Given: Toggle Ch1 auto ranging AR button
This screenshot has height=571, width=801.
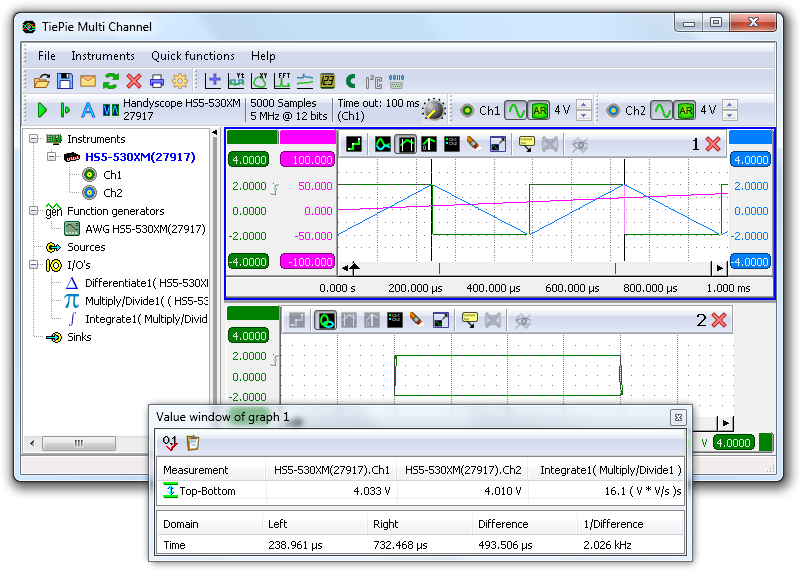Looking at the screenshot, I should coord(539,110).
